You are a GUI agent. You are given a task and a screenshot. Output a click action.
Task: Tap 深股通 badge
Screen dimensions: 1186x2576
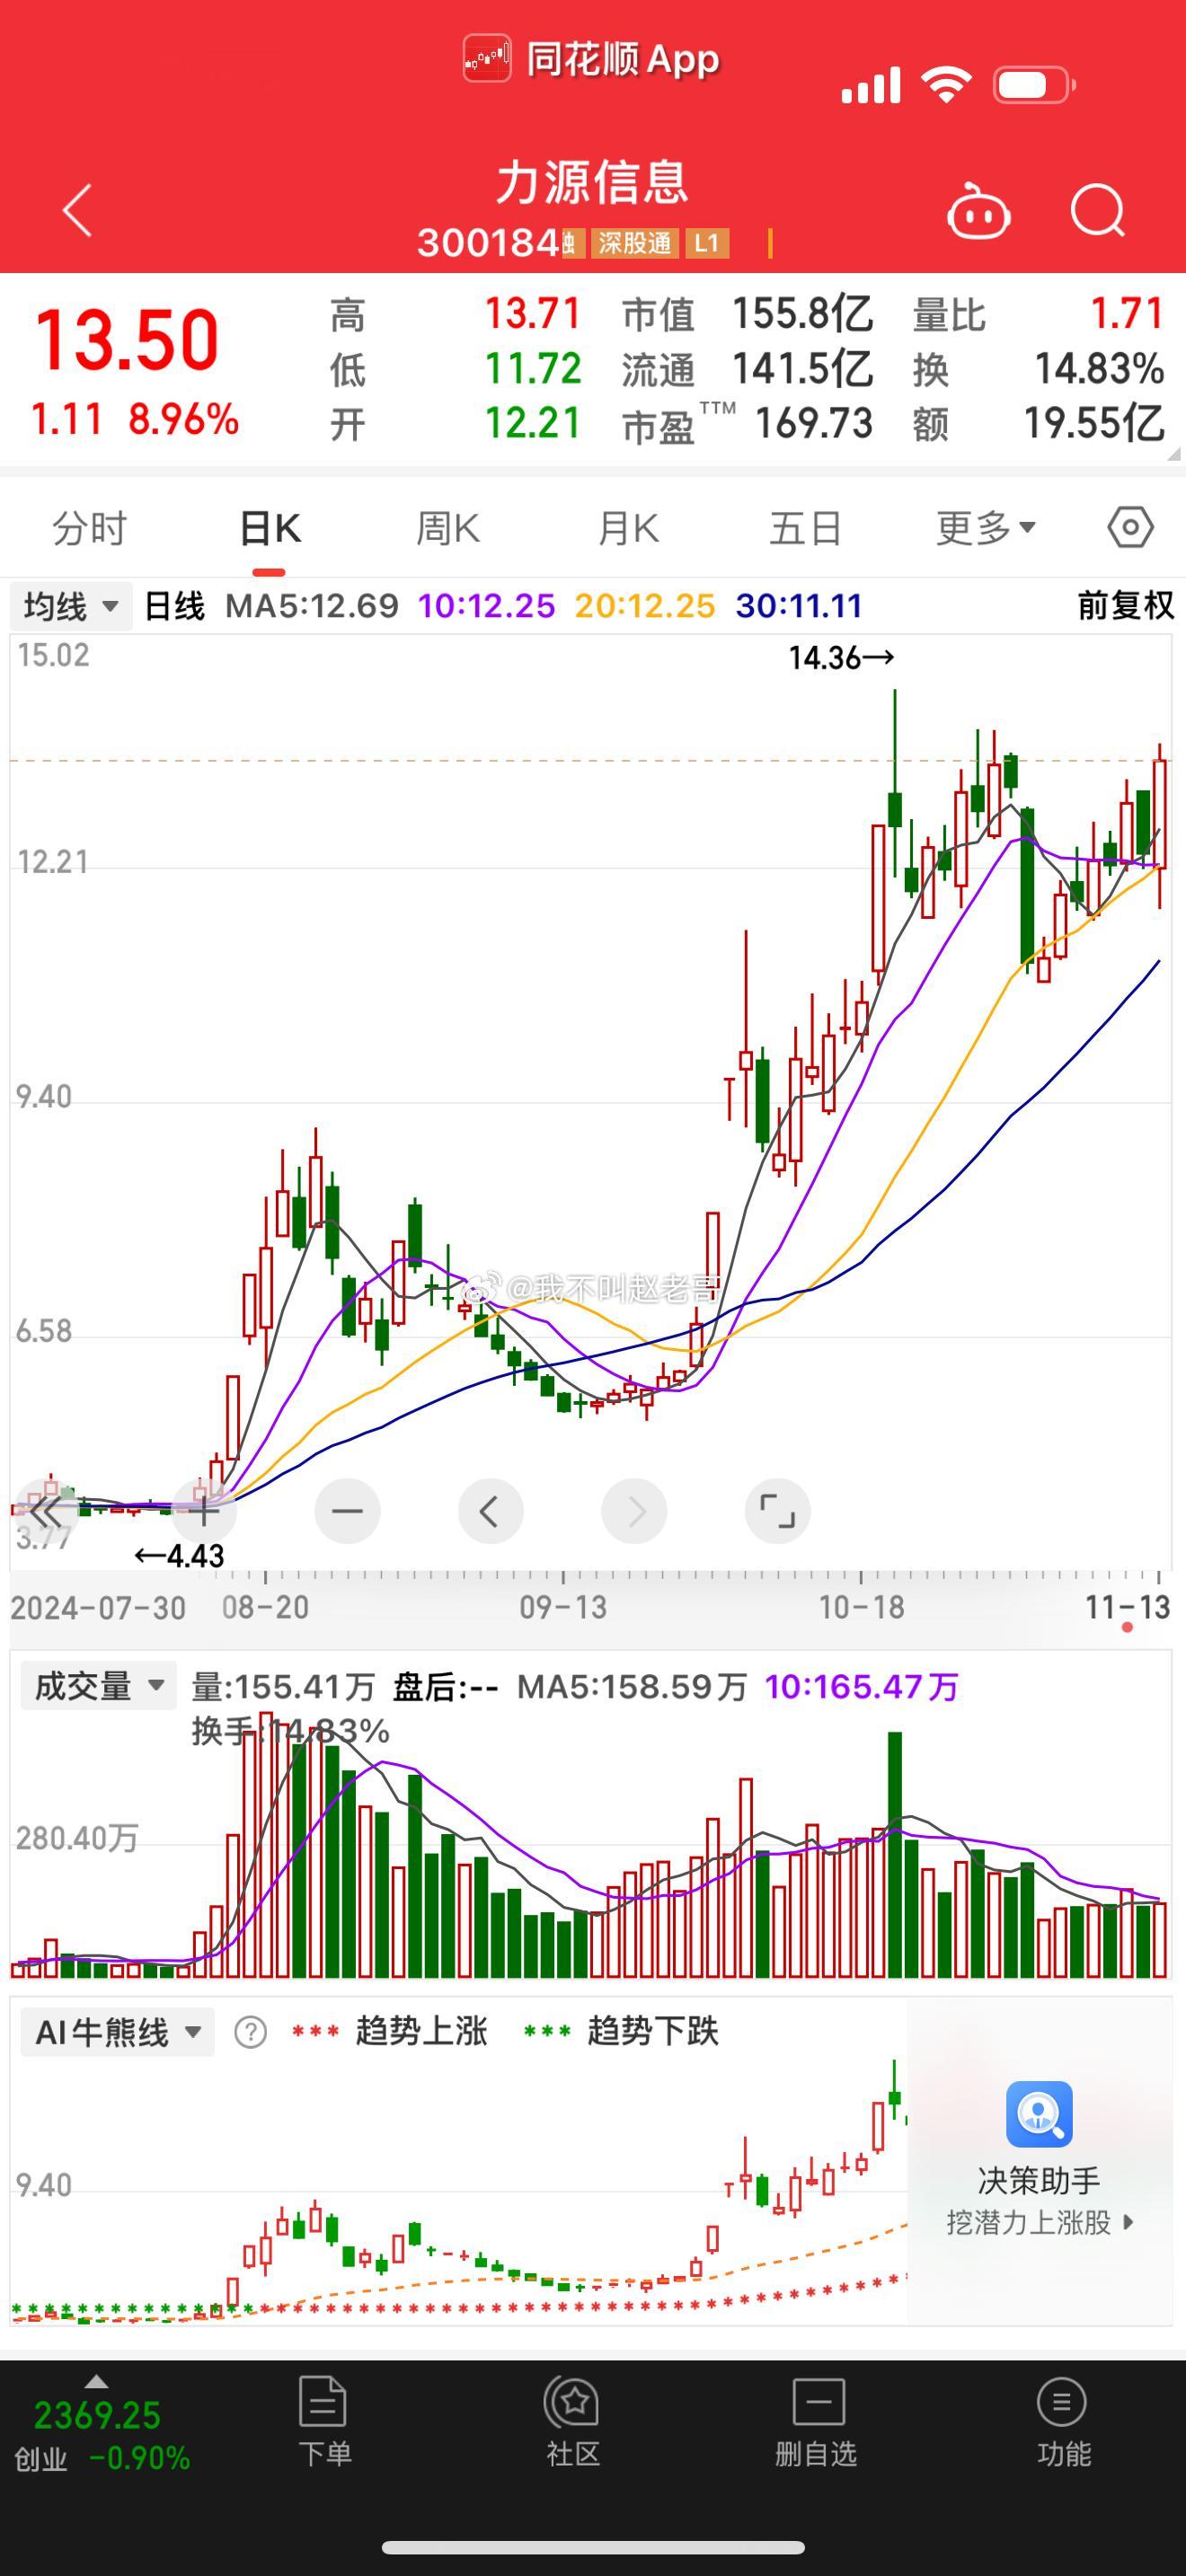pos(635,243)
